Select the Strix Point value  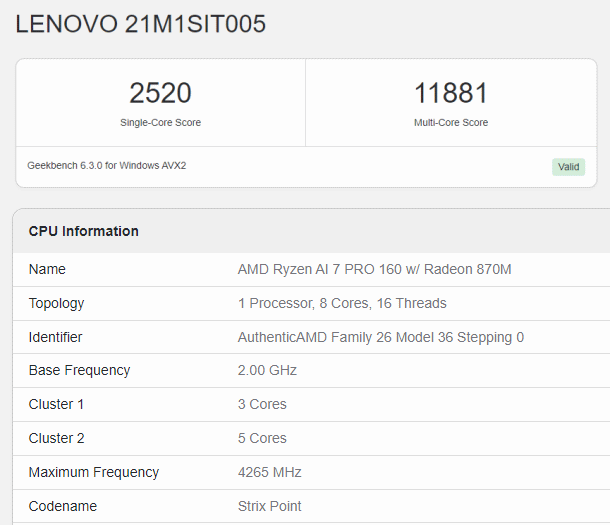point(270,506)
